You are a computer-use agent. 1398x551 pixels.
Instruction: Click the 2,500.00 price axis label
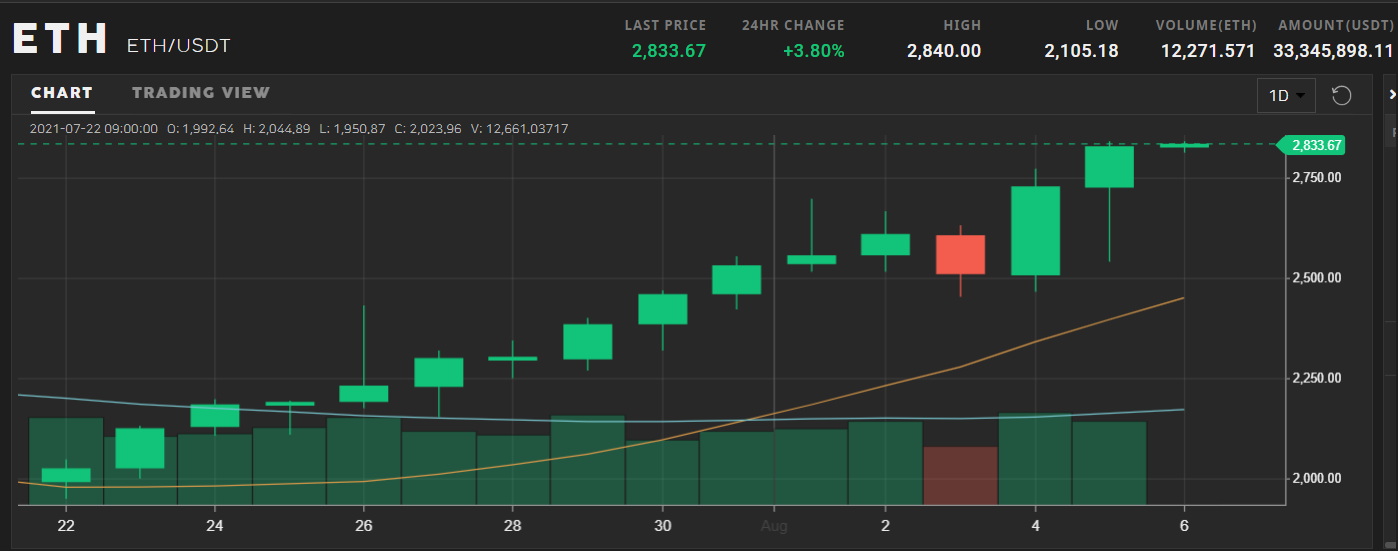[1316, 278]
